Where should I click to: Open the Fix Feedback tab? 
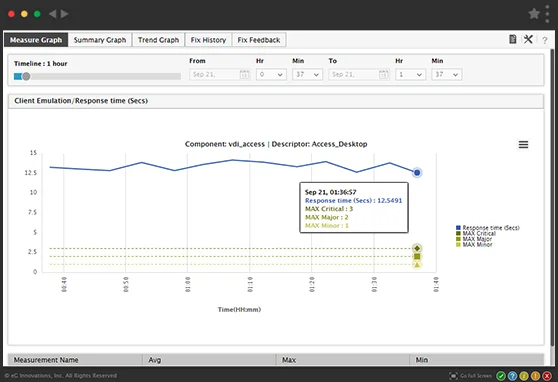[259, 40]
